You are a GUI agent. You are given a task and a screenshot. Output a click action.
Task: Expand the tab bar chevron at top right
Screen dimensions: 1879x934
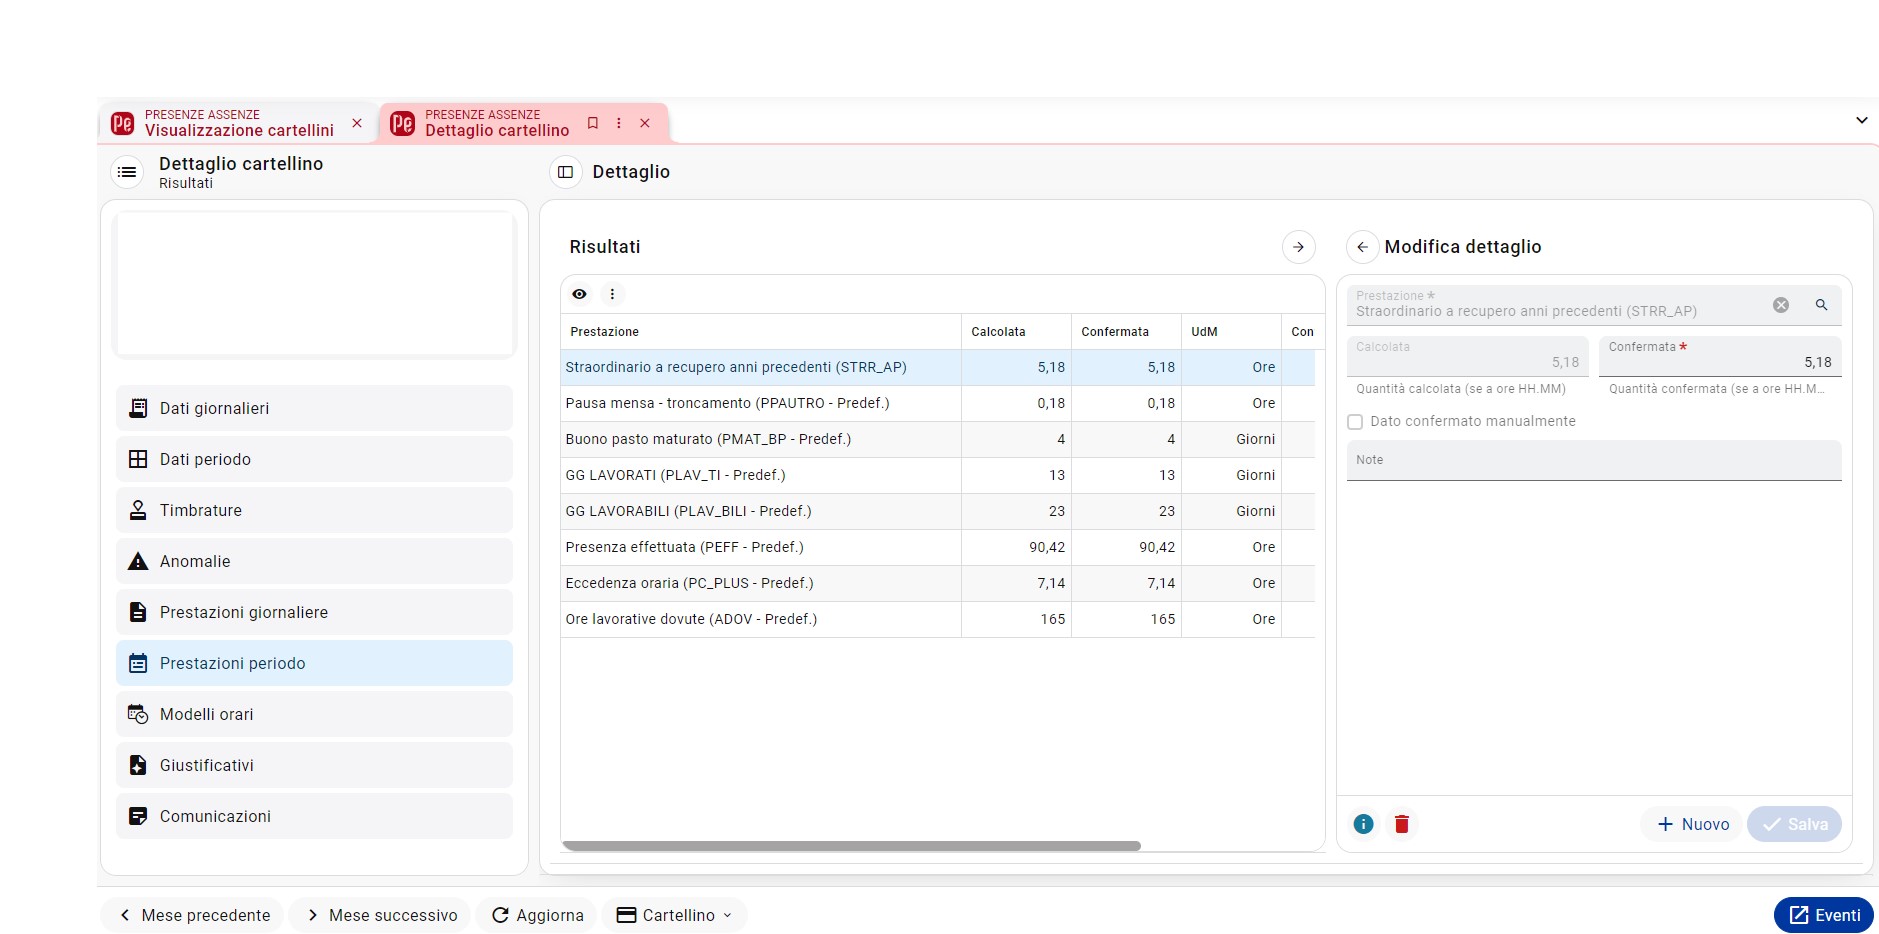point(1861,120)
